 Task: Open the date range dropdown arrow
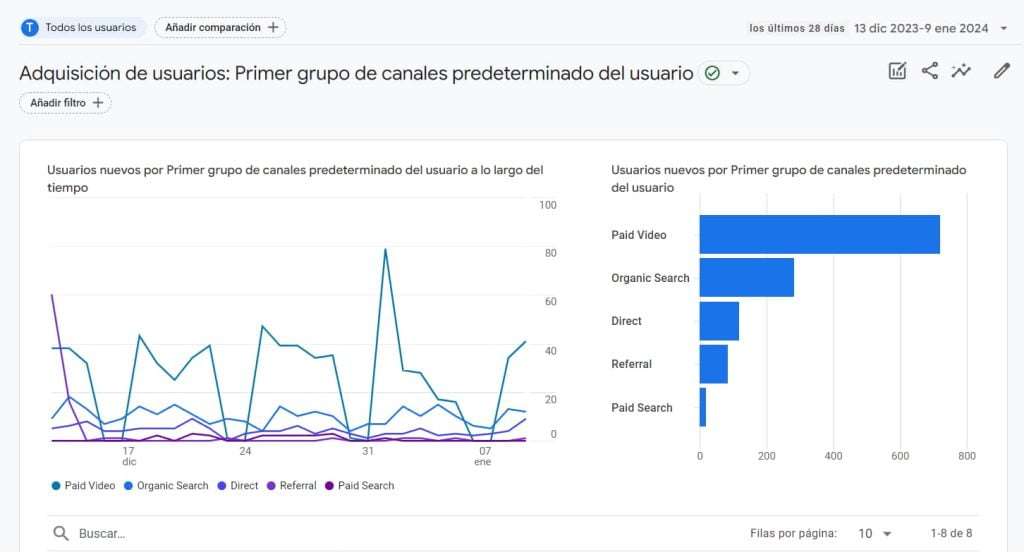(x=1004, y=28)
